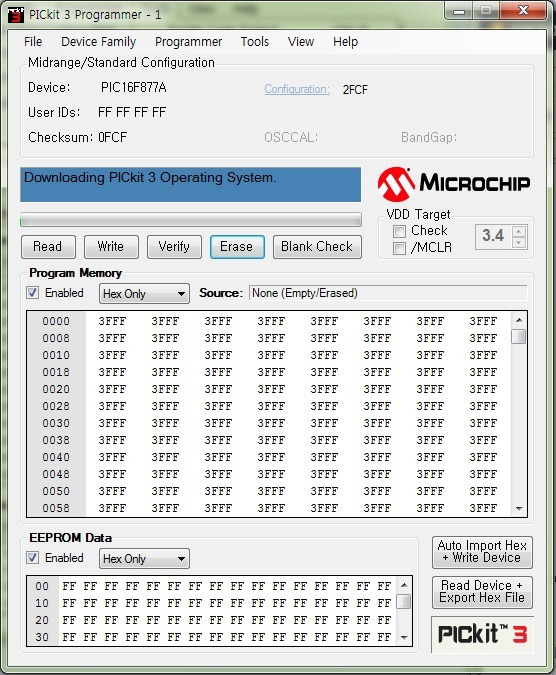Click the User IDs value FF FF FF FF
The height and width of the screenshot is (675, 556).
pos(132,112)
